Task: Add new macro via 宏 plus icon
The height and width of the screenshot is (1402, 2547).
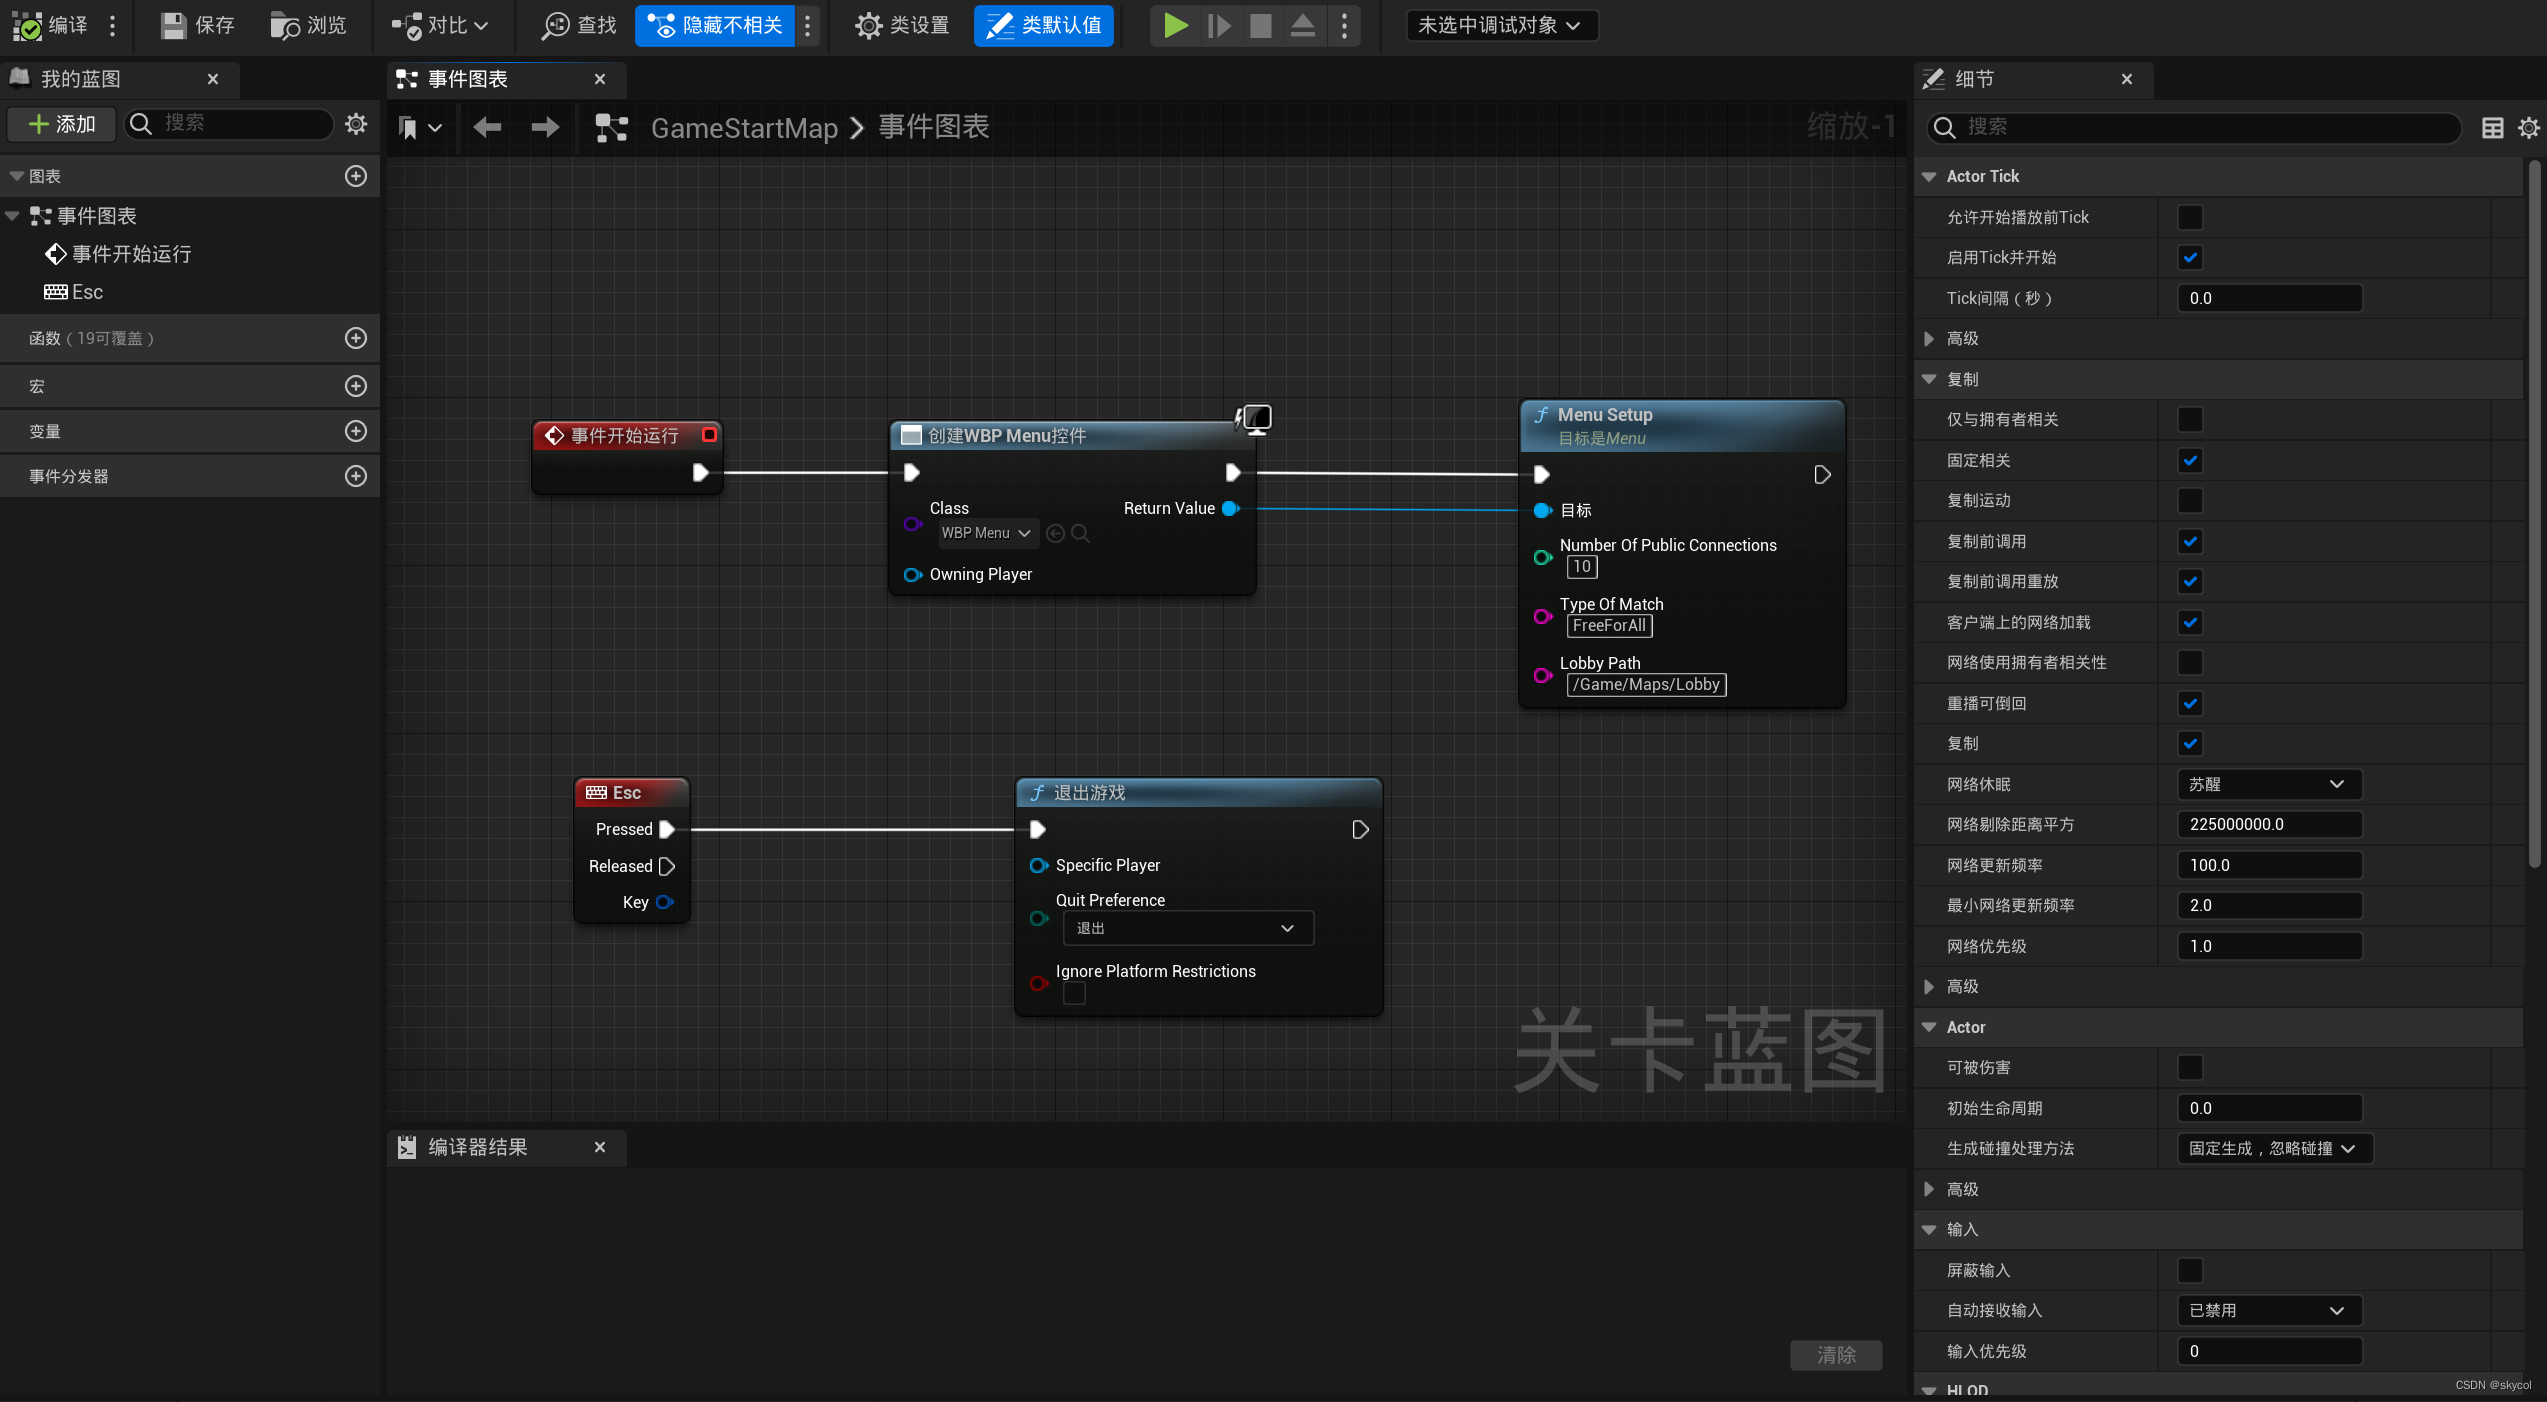Action: (356, 386)
